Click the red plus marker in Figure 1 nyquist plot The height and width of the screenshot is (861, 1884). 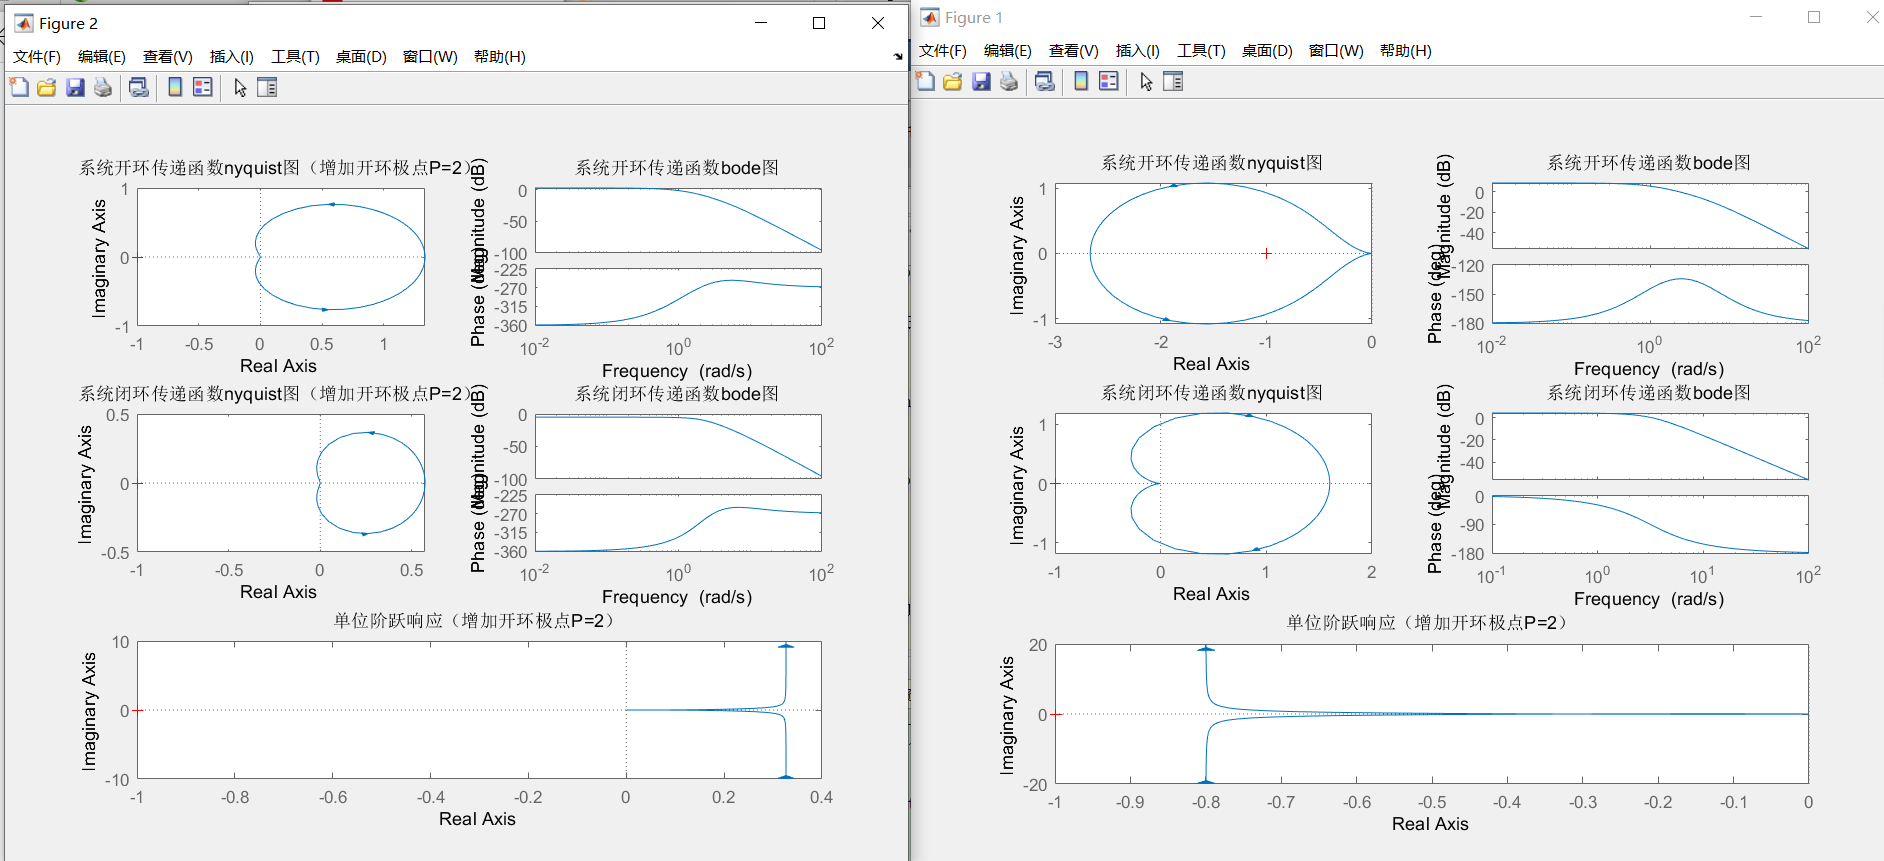pyautogui.click(x=1266, y=253)
